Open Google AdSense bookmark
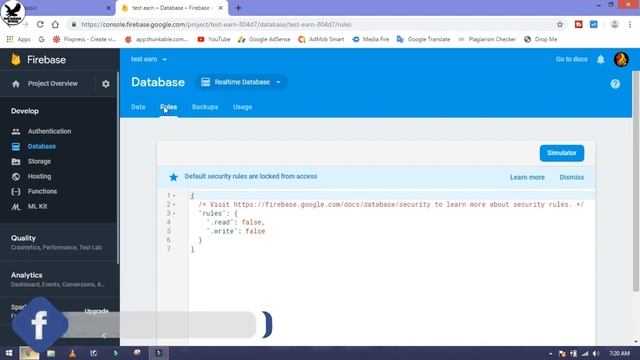Screen dimensions: 640x360 tap(264, 39)
